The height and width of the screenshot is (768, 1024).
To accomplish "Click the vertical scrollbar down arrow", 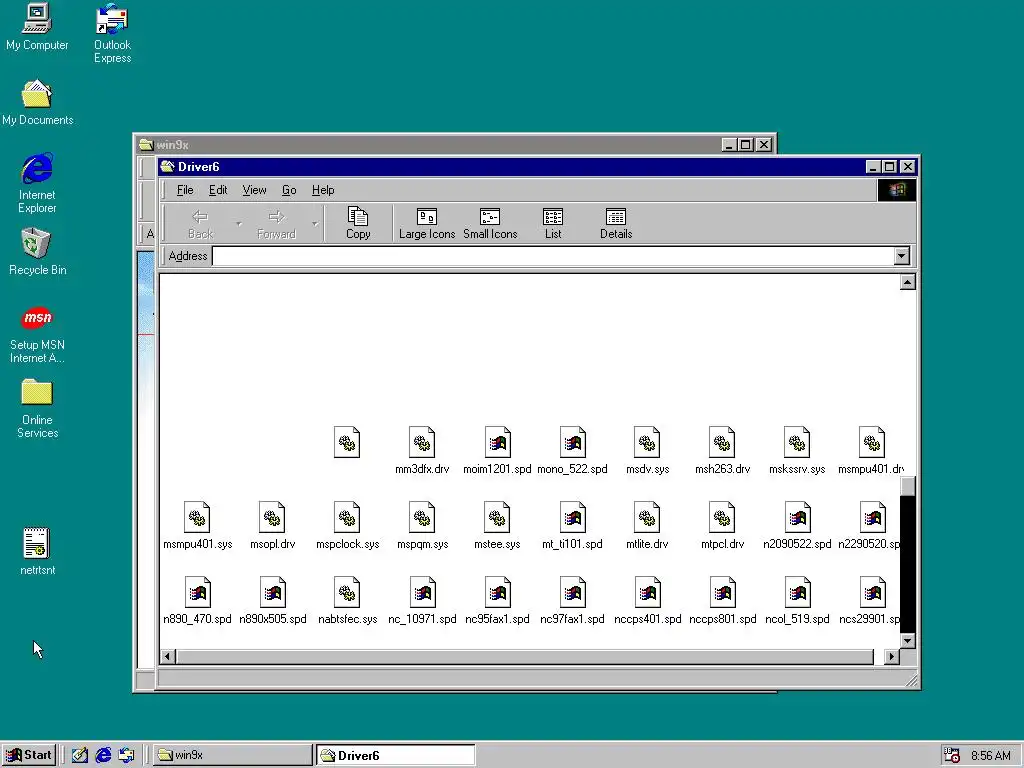I will pos(907,641).
